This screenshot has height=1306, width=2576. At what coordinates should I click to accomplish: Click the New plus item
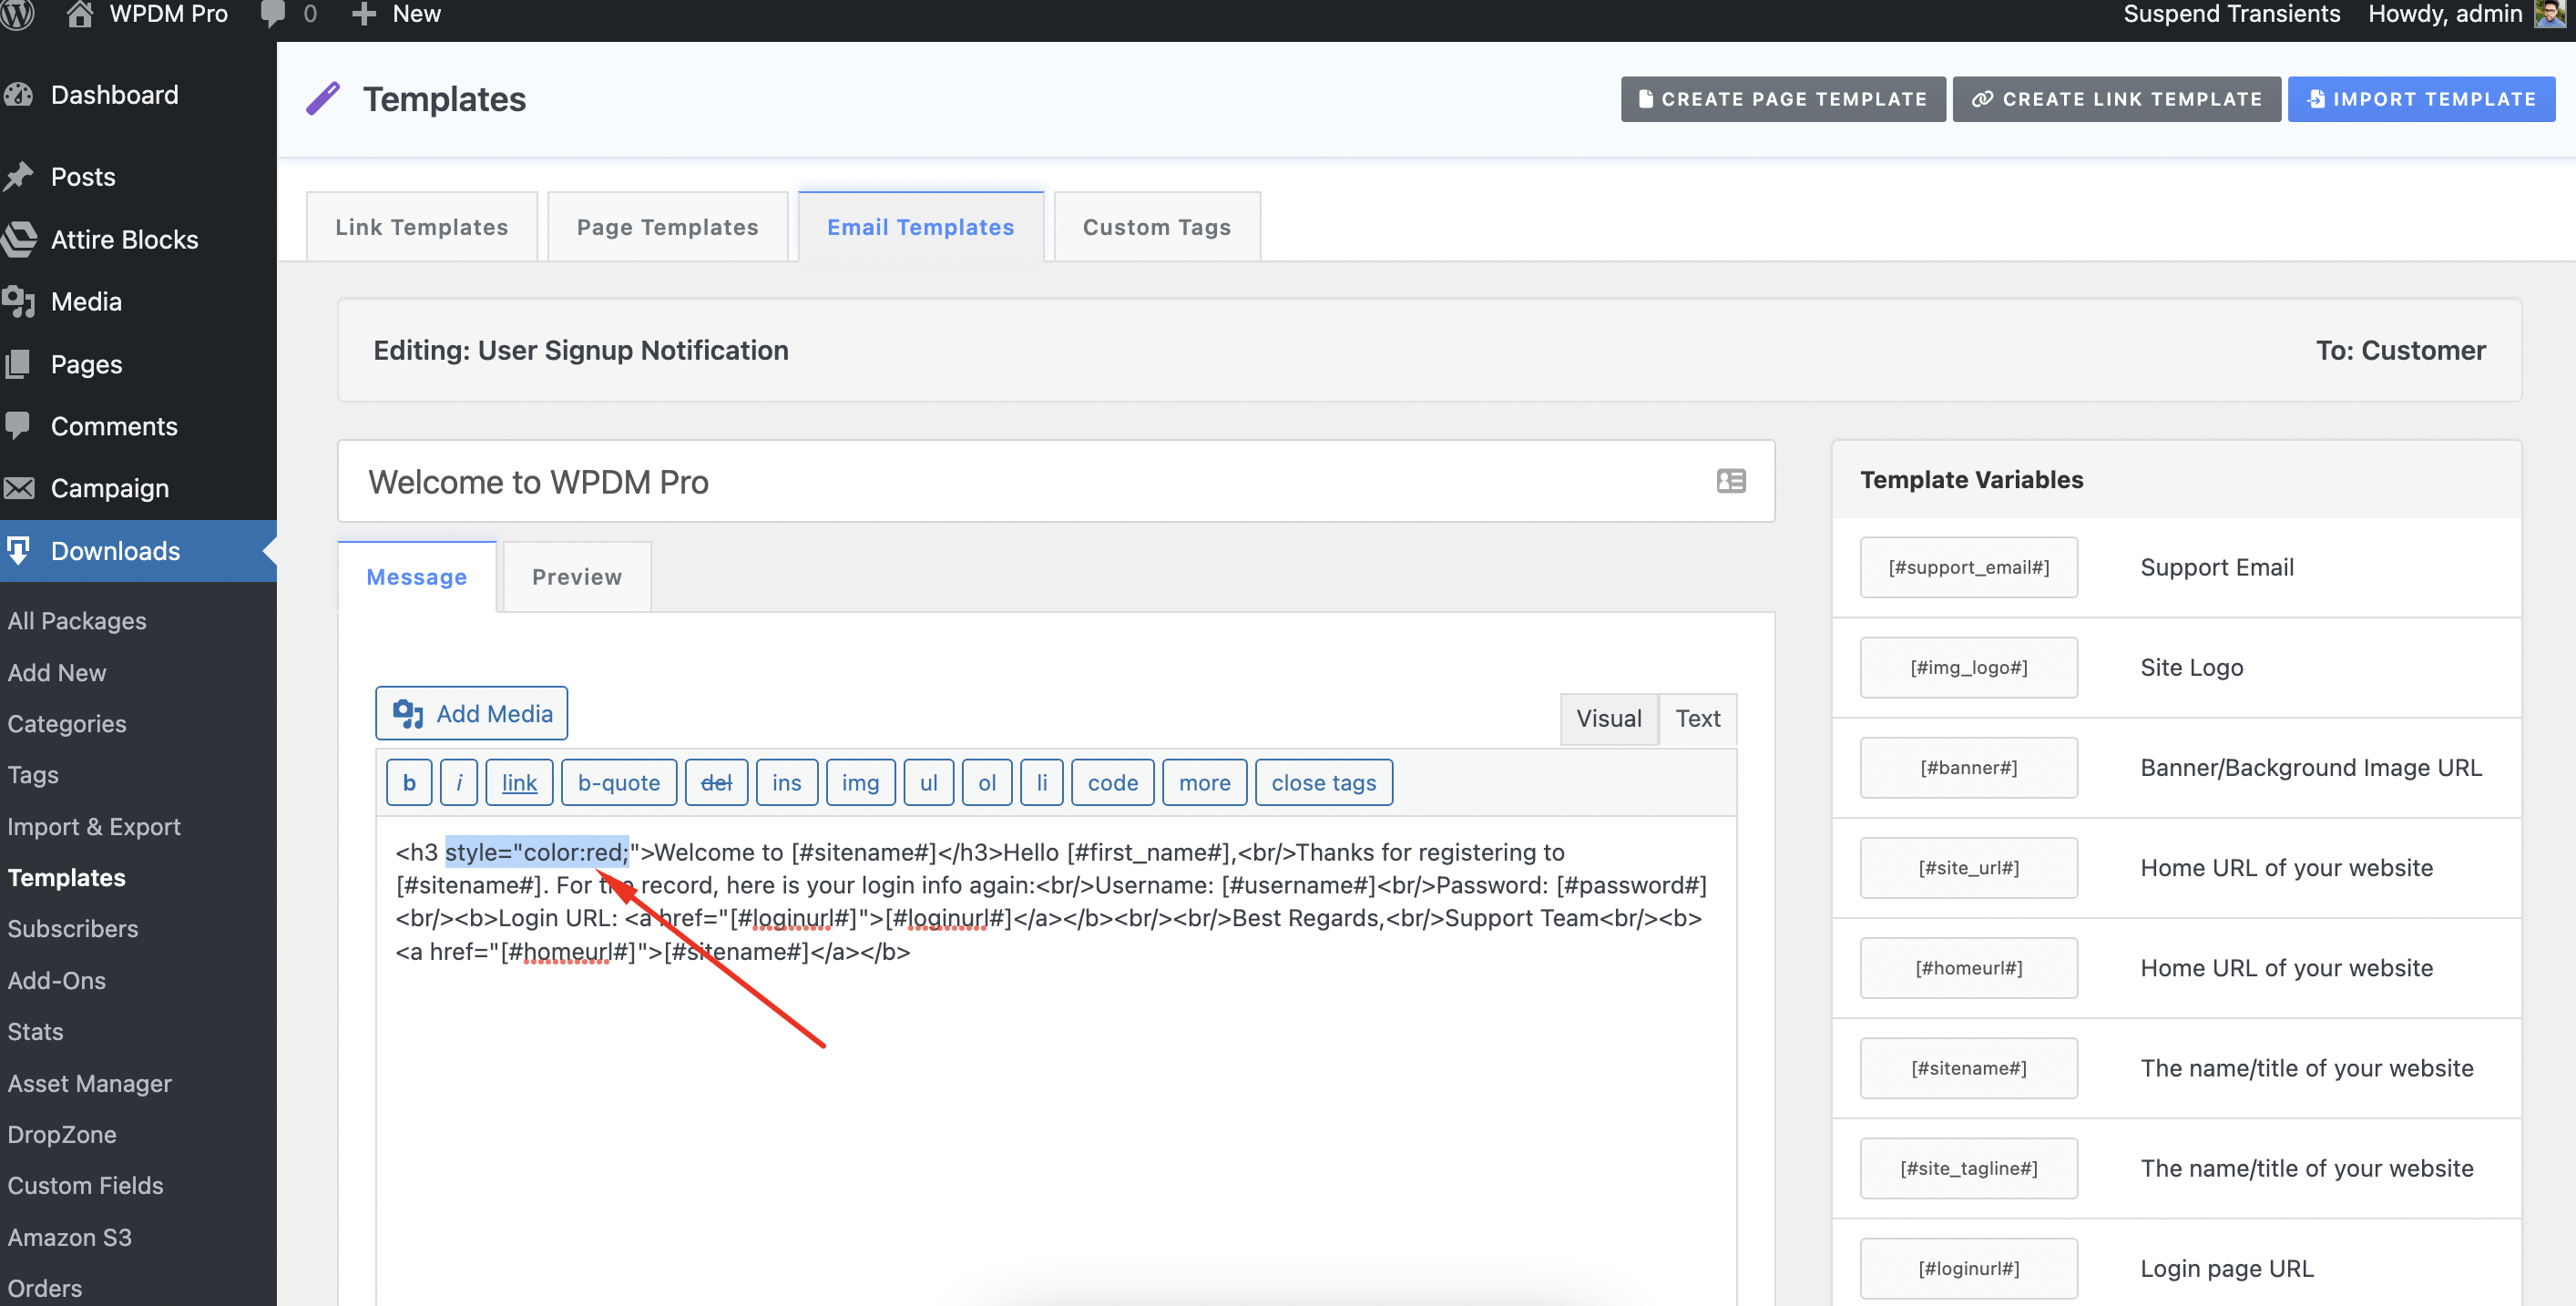tap(397, 13)
